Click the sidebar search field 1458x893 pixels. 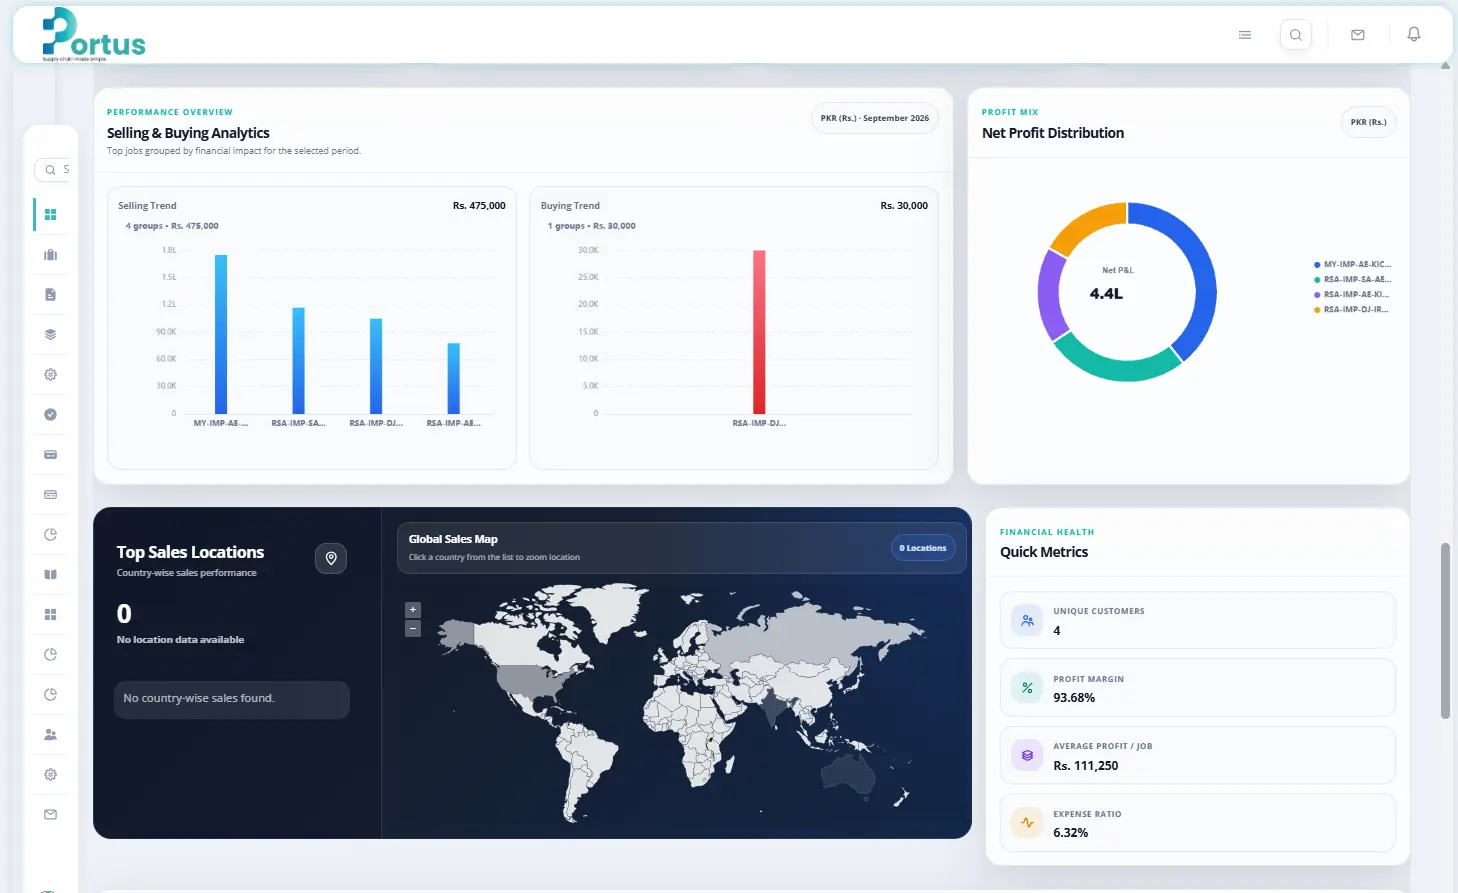(x=53, y=170)
